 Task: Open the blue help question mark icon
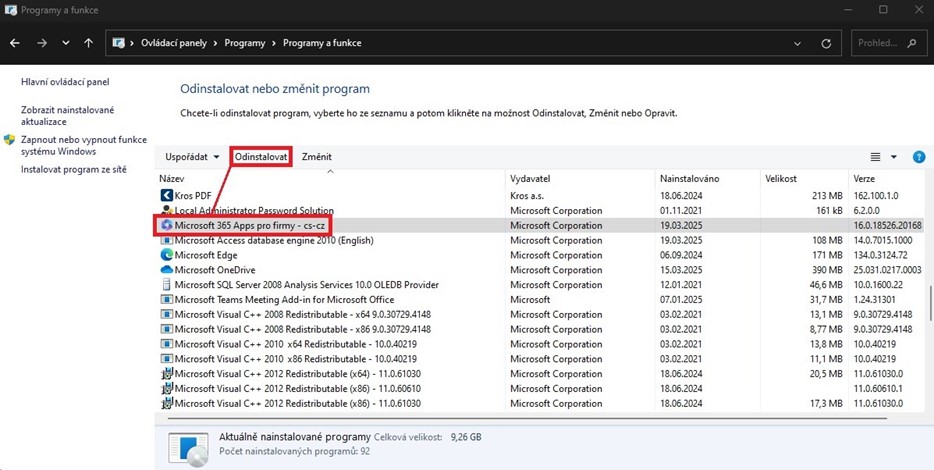pyautogui.click(x=918, y=157)
